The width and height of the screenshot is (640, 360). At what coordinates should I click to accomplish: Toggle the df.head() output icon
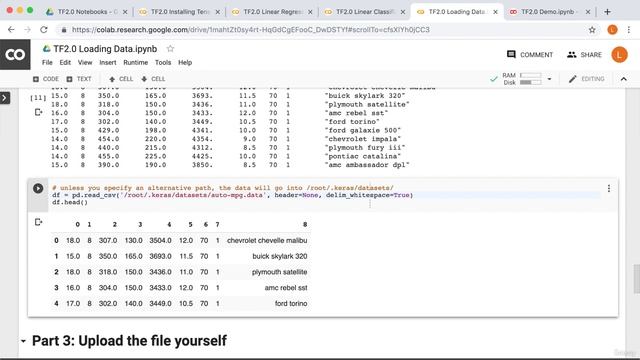[38, 222]
